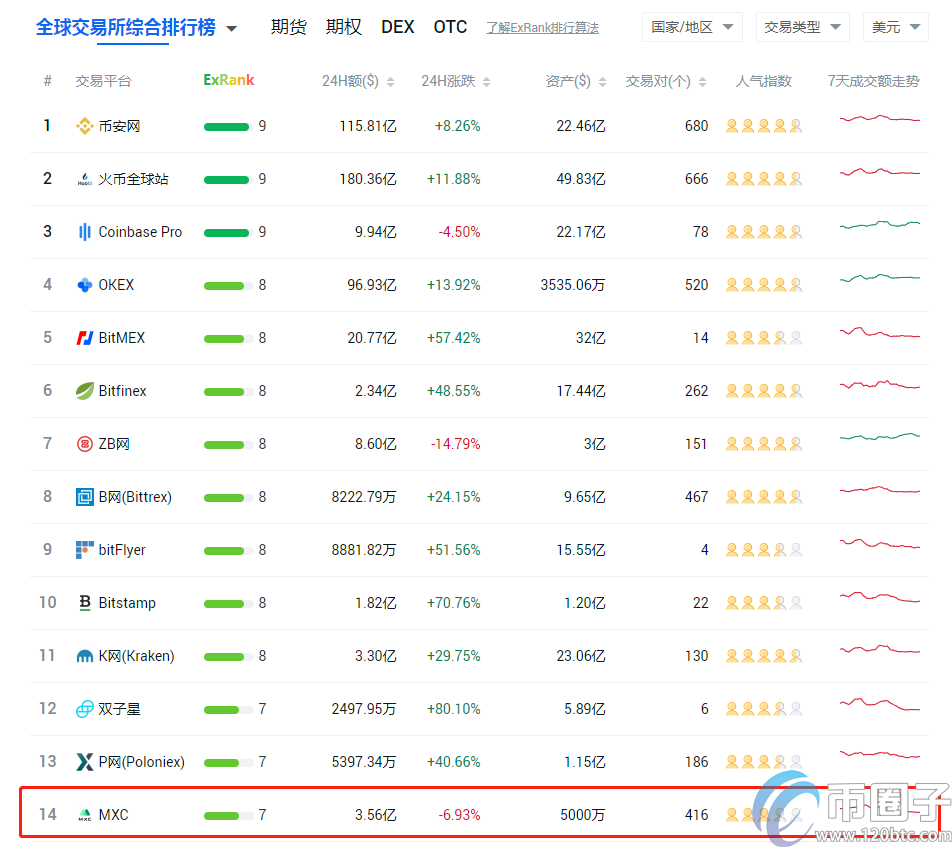Click the ExRank score bar for 币安网

click(228, 127)
